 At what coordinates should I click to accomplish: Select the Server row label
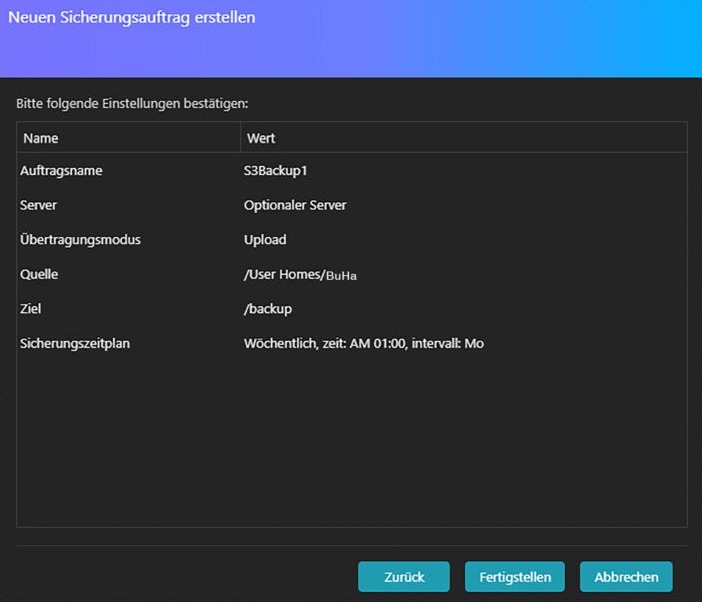point(39,205)
